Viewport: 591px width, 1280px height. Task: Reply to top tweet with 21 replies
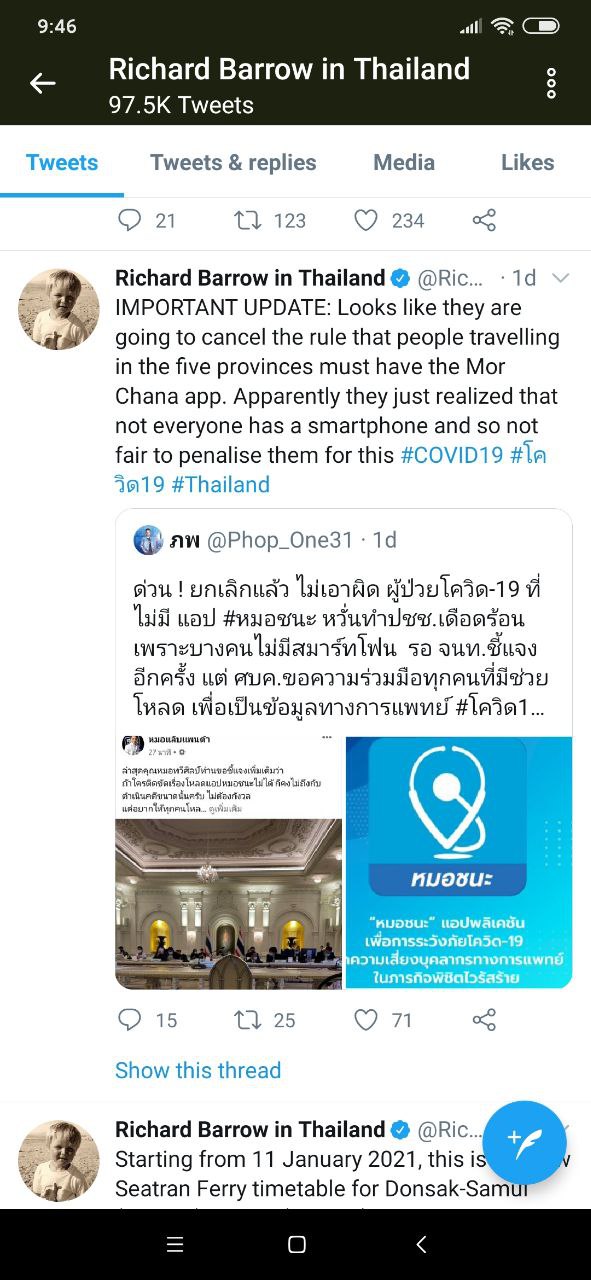coord(131,220)
